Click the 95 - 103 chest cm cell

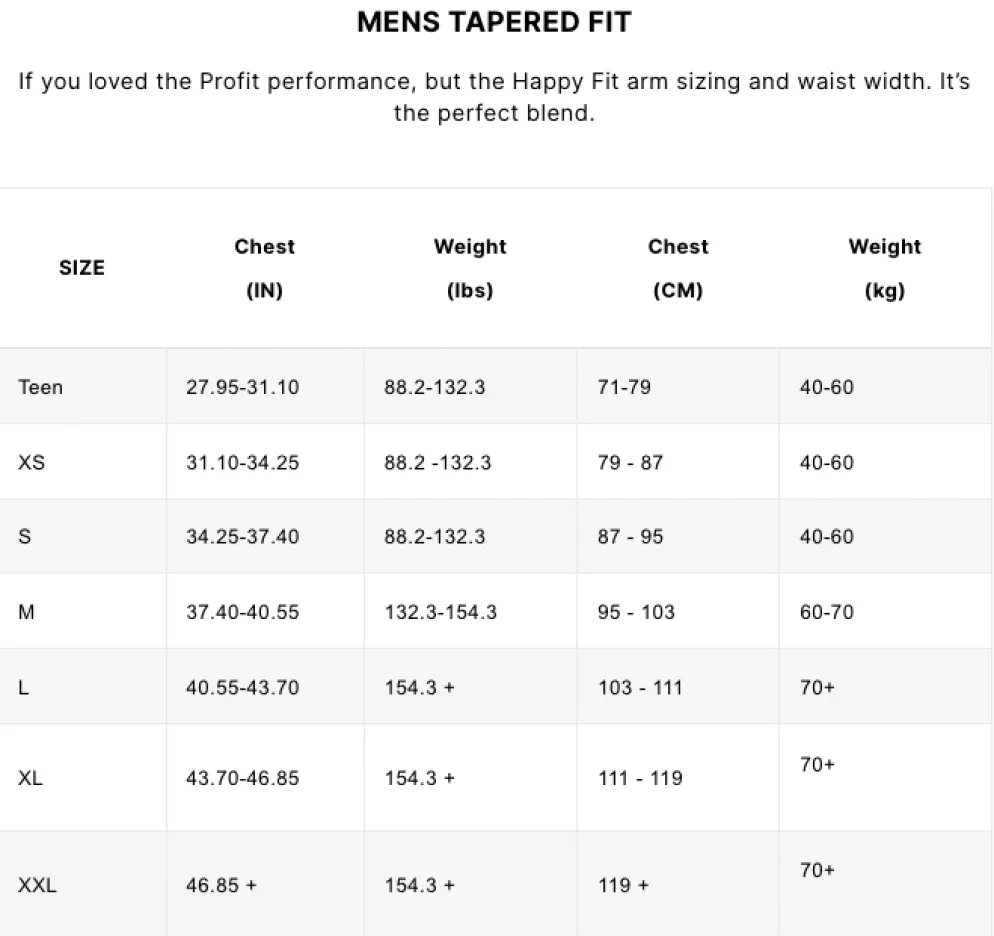(x=636, y=612)
